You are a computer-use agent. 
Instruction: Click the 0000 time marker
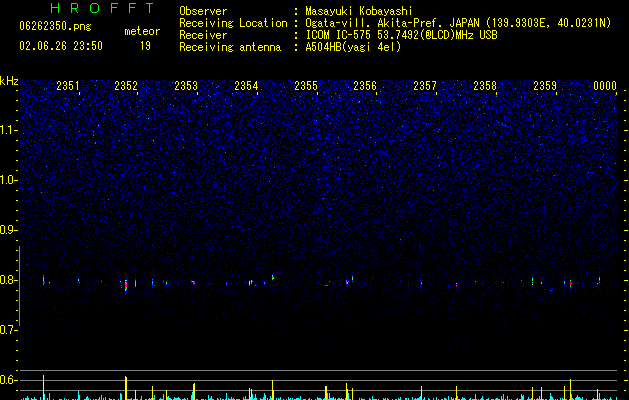pyautogui.click(x=605, y=86)
